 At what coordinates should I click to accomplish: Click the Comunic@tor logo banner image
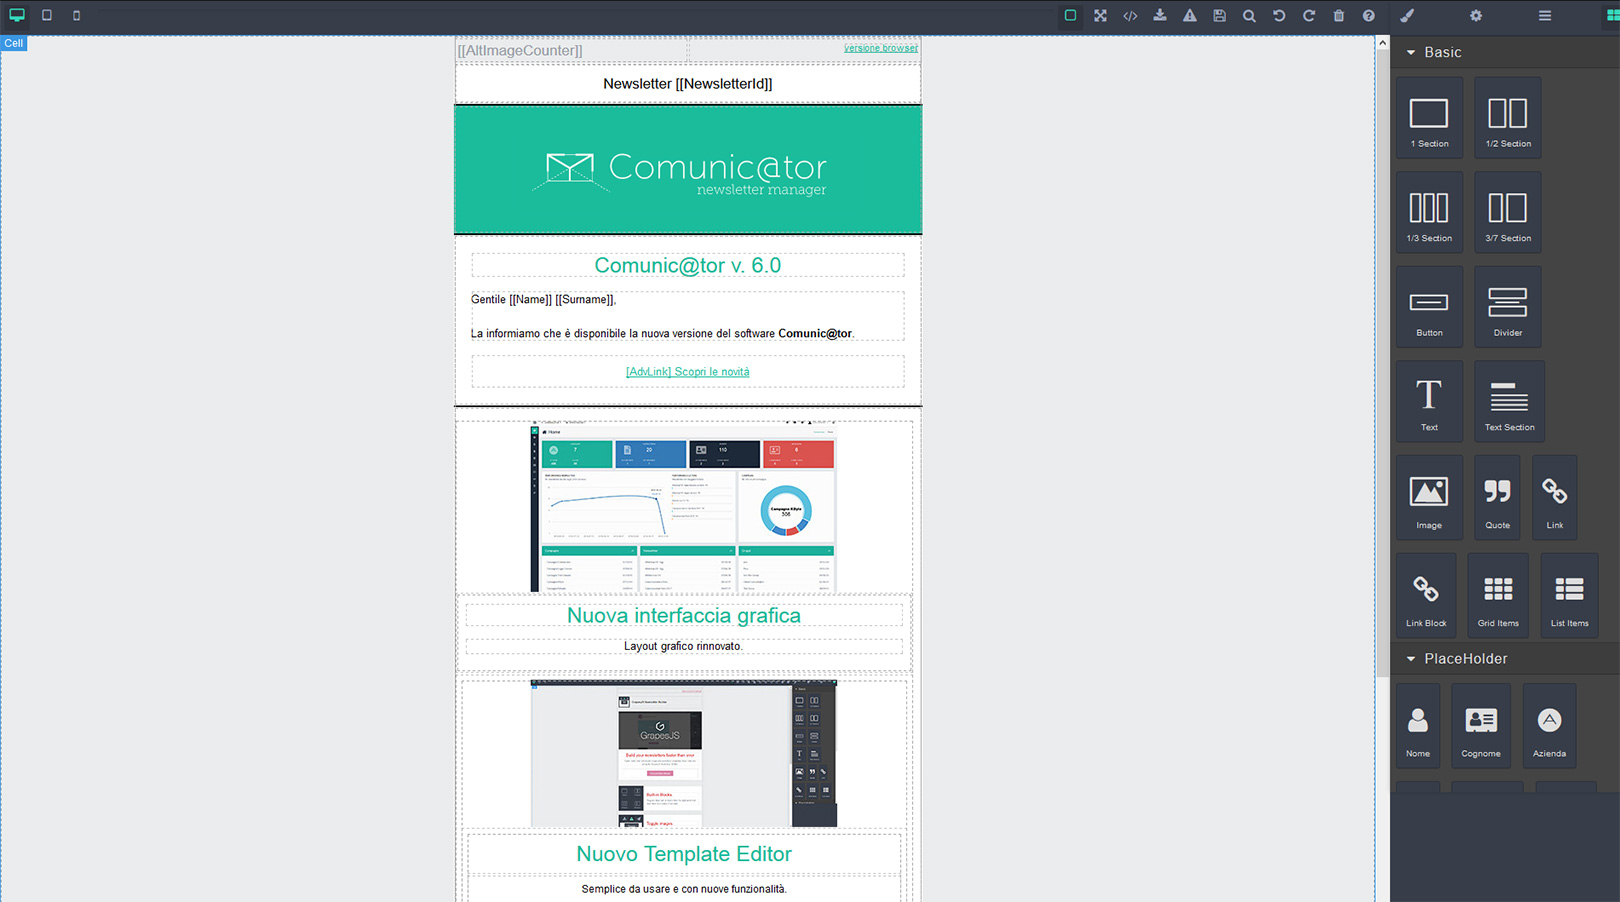coord(688,170)
